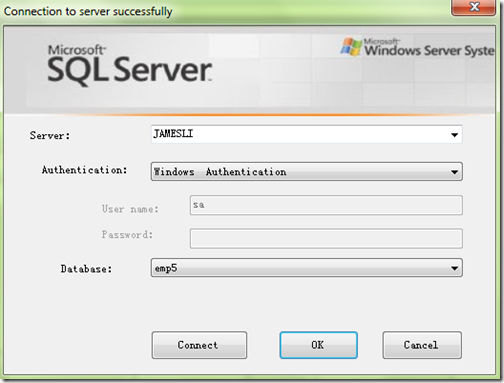
Task: Open the Database dropdown showing emp5
Action: (x=306, y=268)
